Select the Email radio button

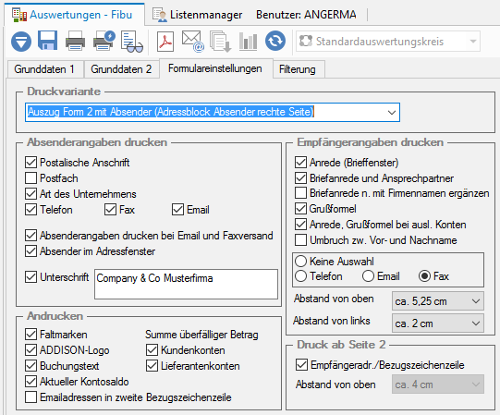[x=368, y=276]
